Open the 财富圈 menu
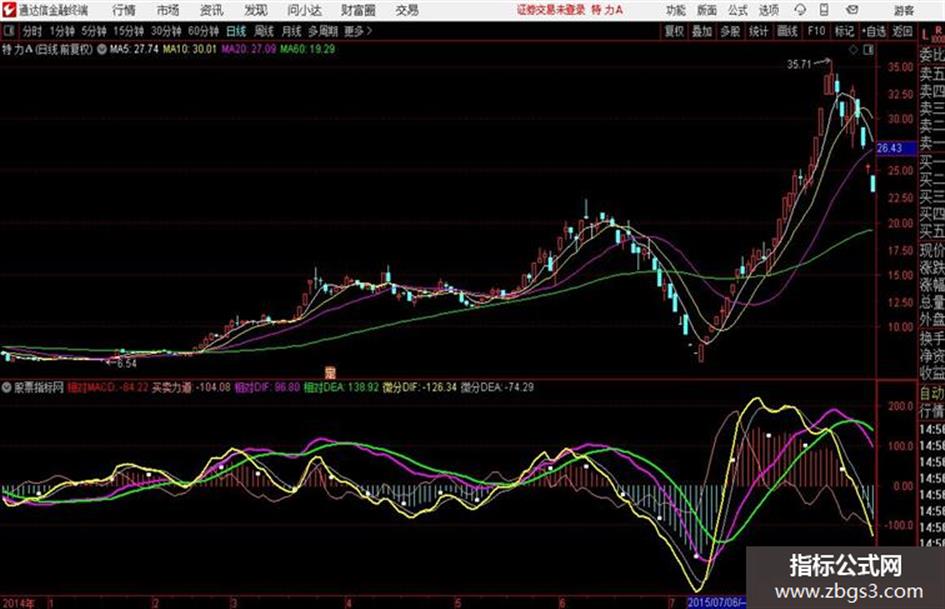Viewport: 945px width, 609px height. (x=358, y=10)
